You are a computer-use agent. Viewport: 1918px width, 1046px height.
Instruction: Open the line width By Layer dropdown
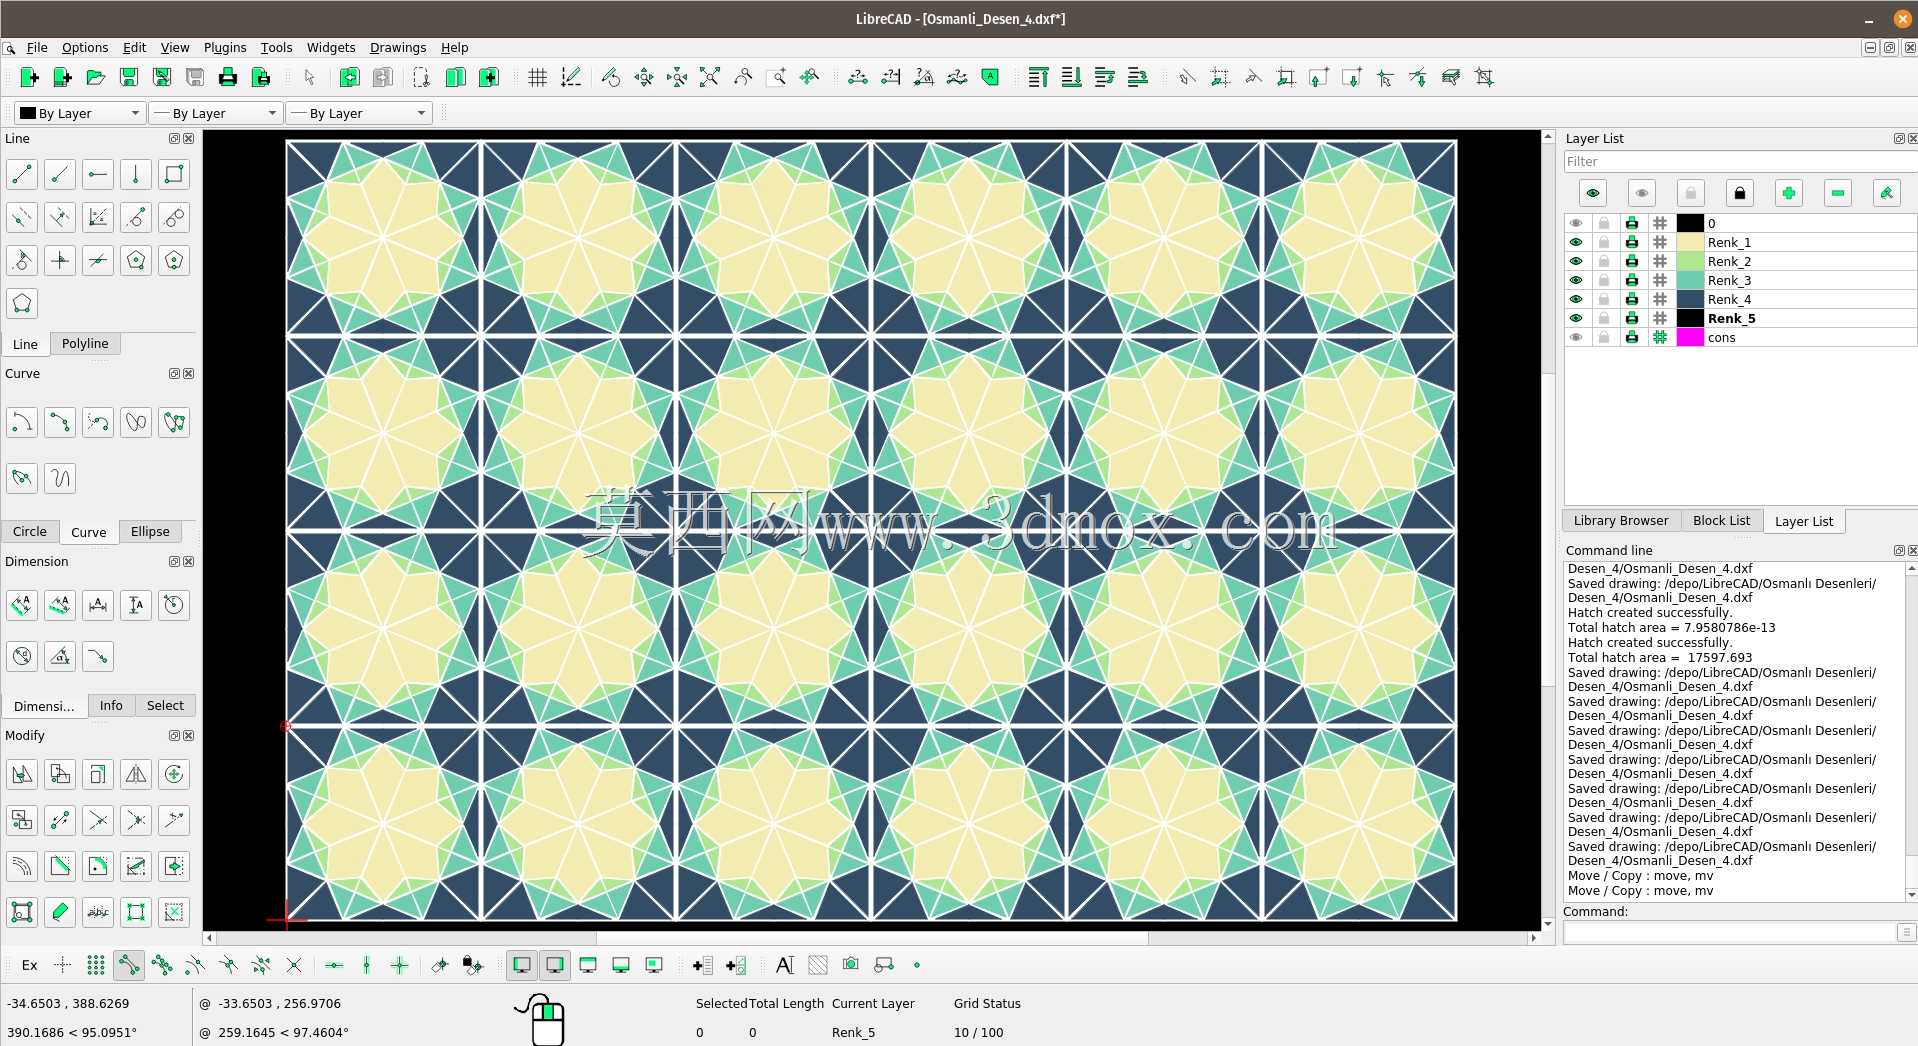pos(216,113)
